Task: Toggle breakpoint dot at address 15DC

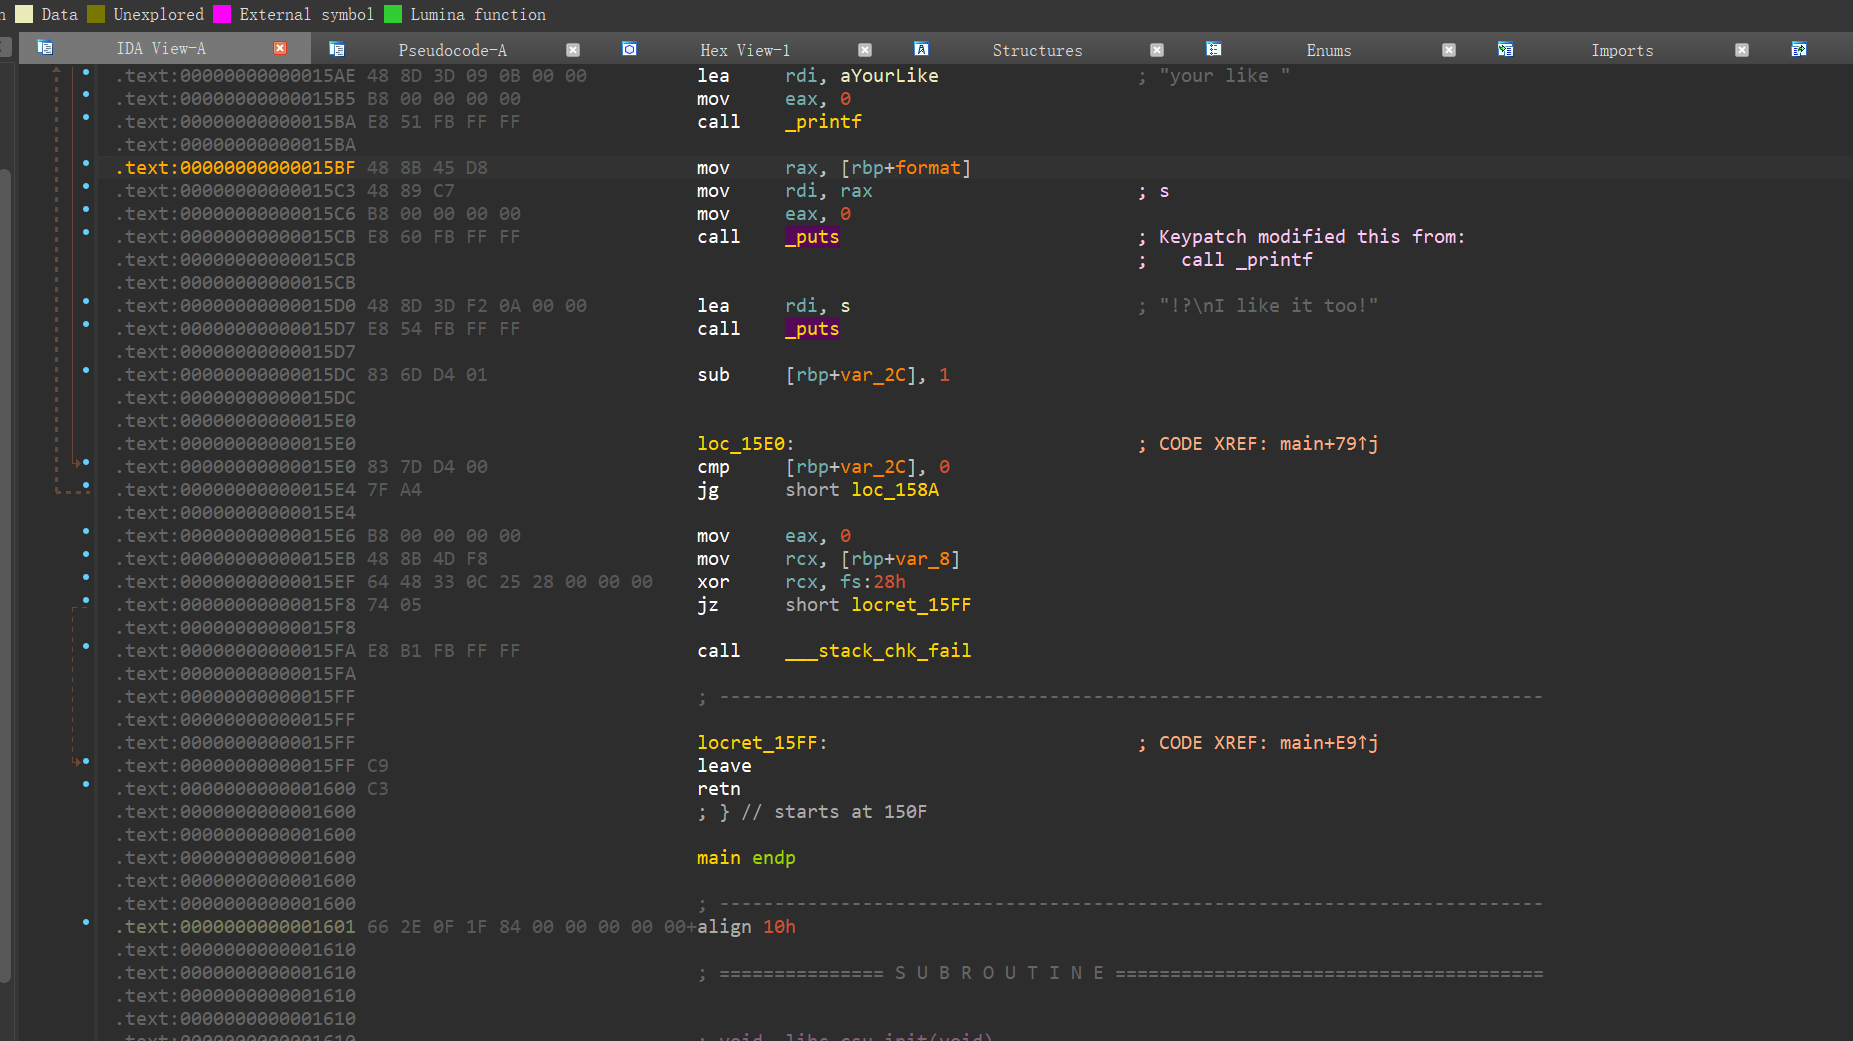Action: (x=86, y=370)
